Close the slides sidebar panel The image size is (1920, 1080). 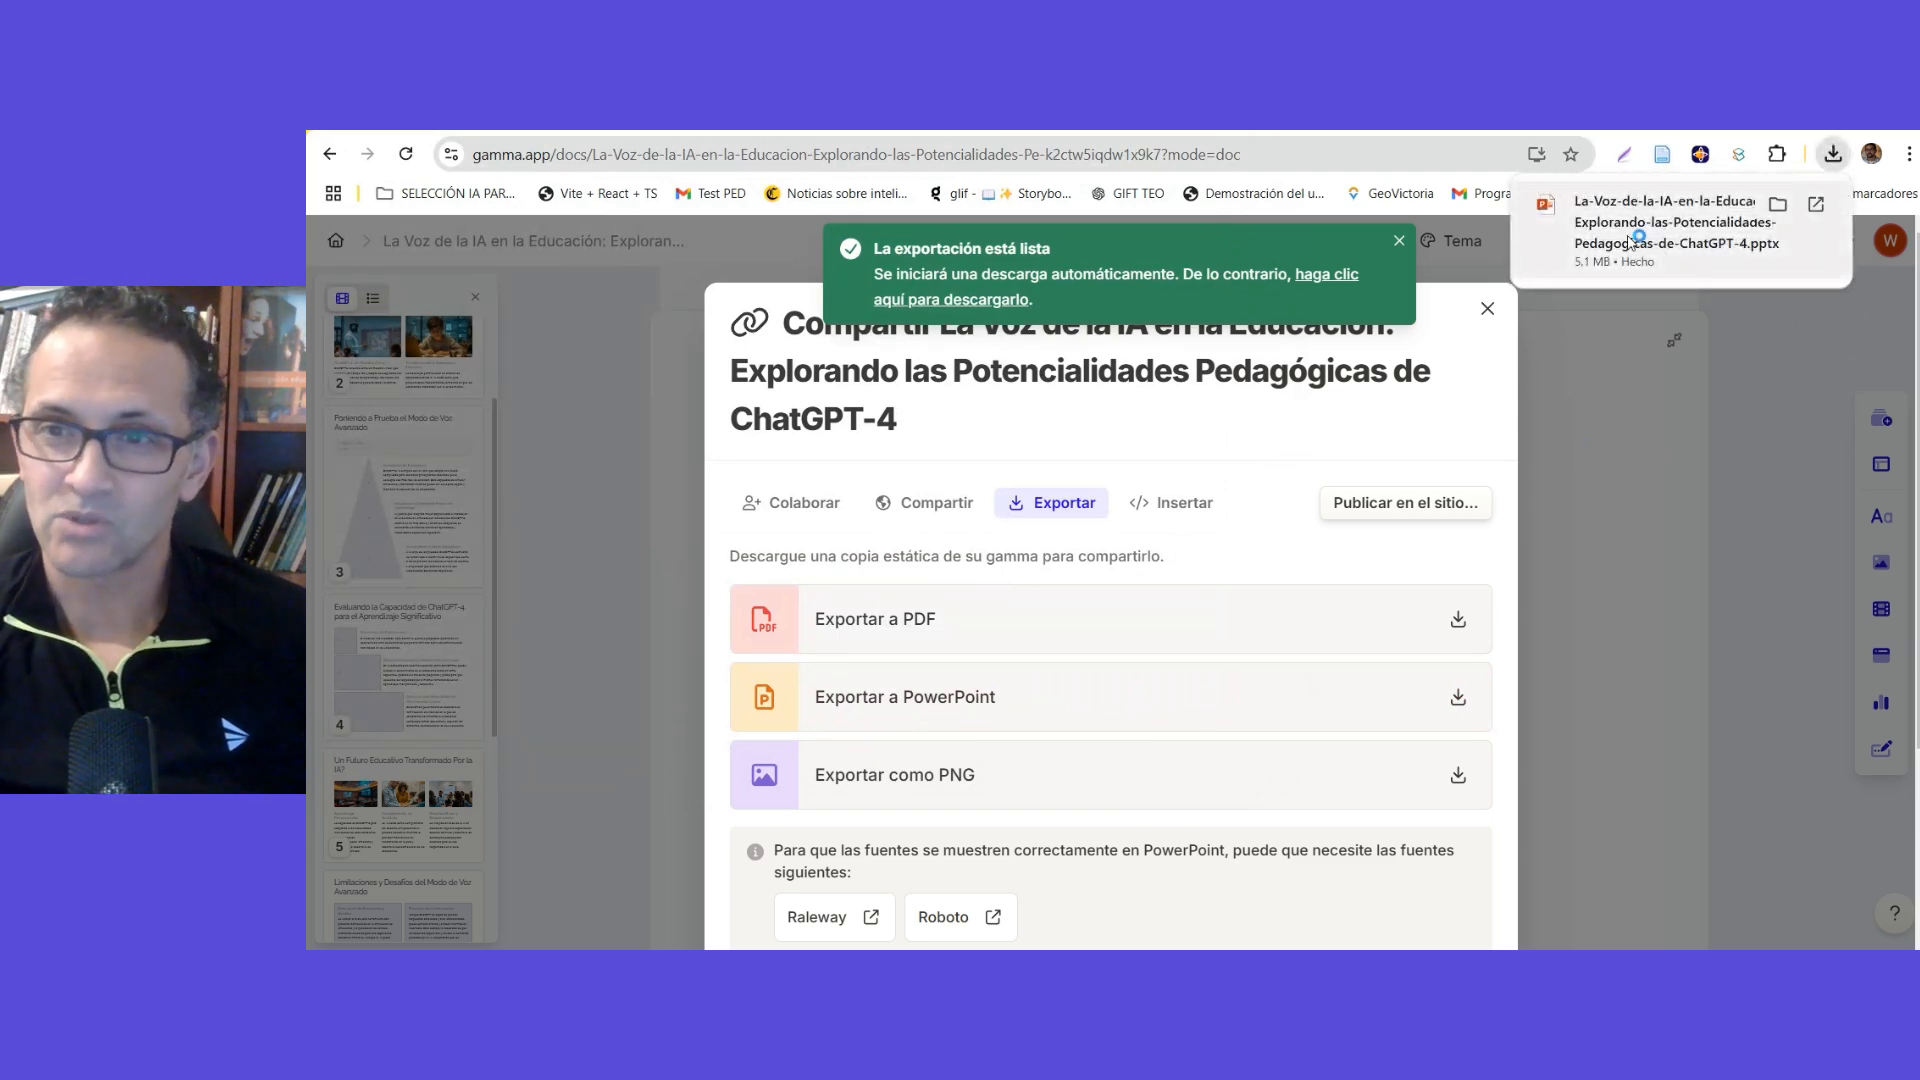tap(475, 297)
